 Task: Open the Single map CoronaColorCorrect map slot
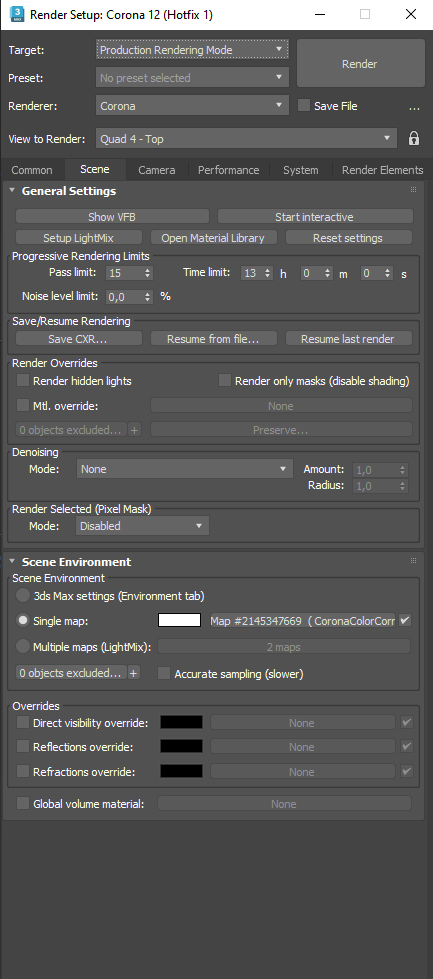coord(302,621)
